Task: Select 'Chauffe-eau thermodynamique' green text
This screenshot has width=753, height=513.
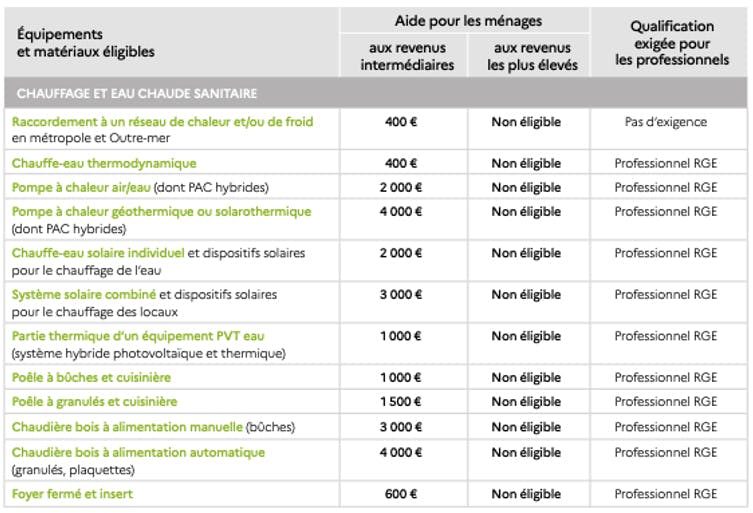Action: (x=104, y=163)
